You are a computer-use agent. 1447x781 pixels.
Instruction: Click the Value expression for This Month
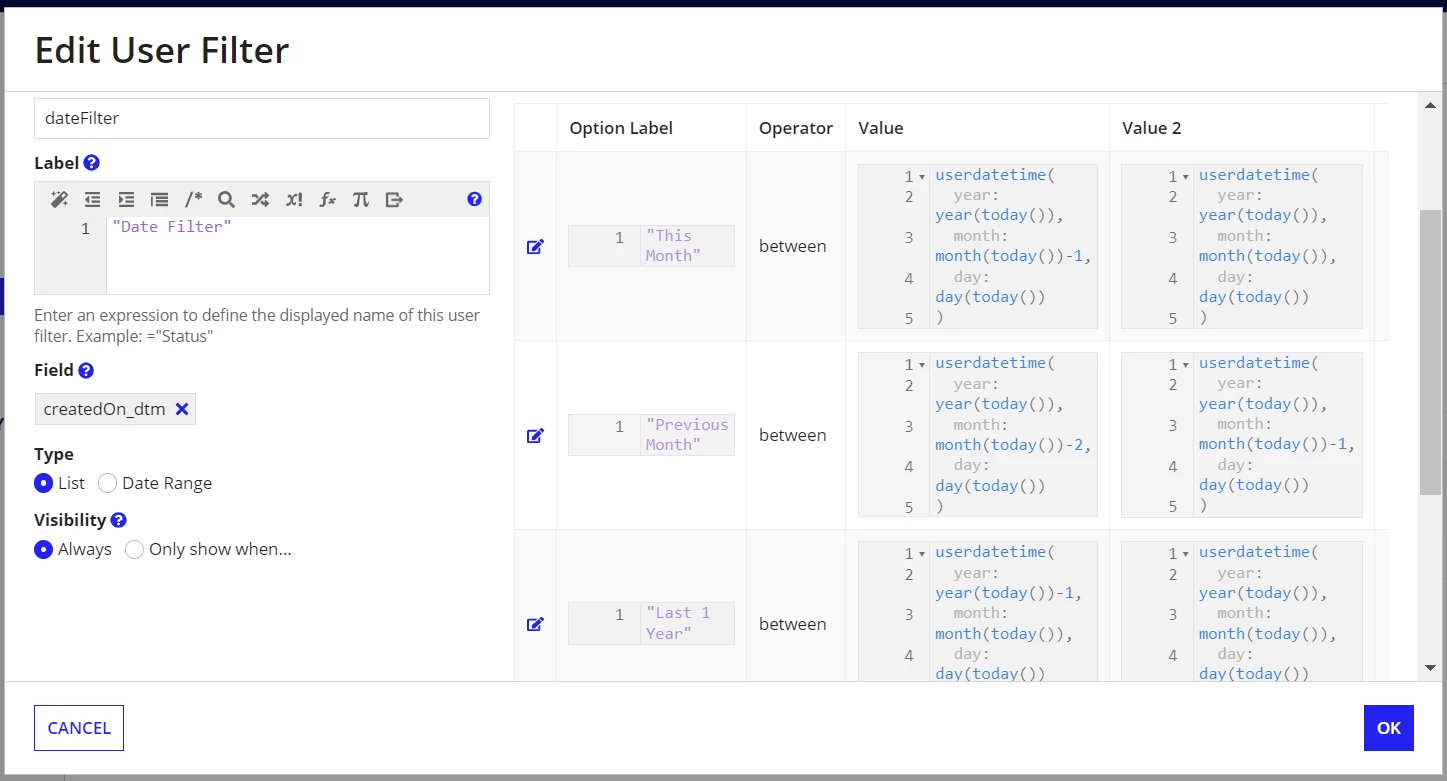pos(978,246)
